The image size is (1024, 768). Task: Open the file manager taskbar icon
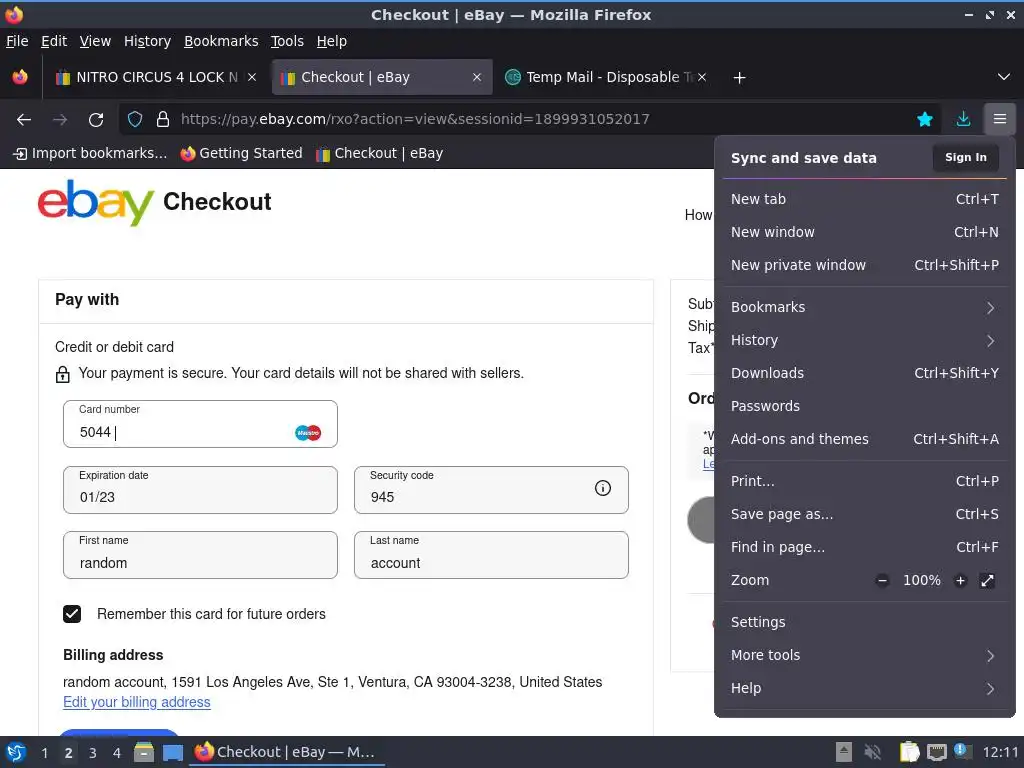(144, 752)
